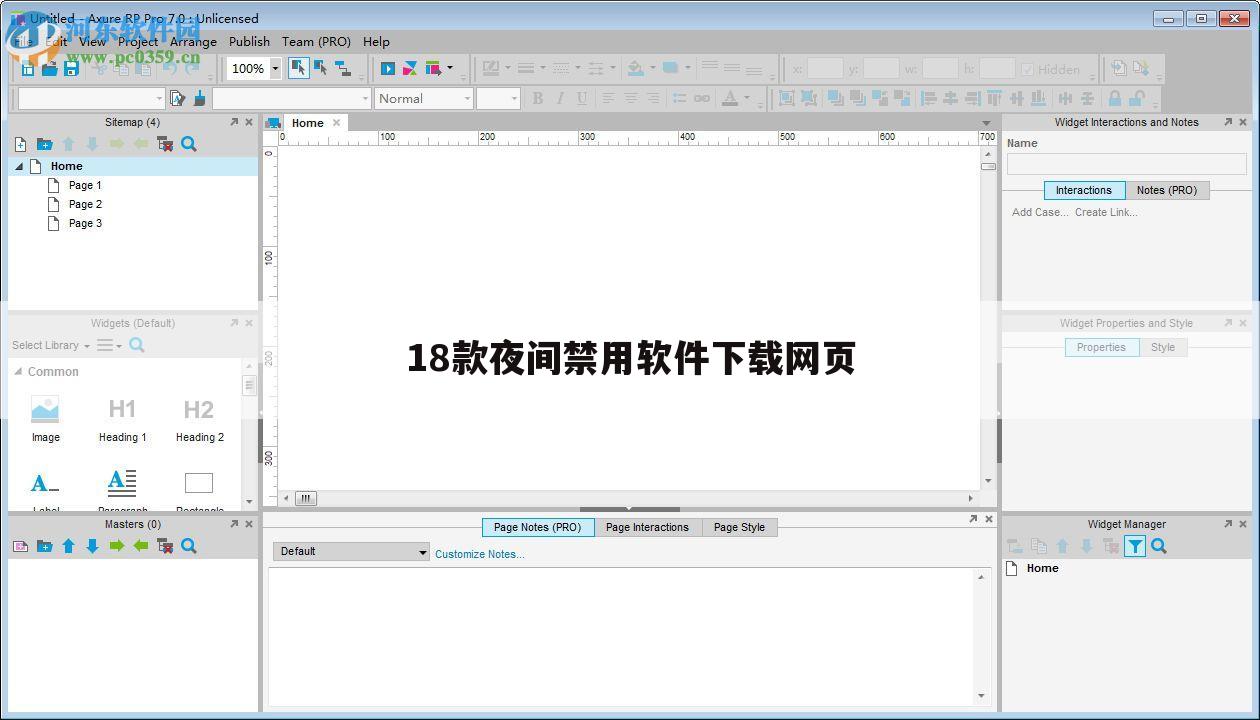1260x720 pixels.
Task: Select Page 3 in the Sitemap
Action: 85,223
